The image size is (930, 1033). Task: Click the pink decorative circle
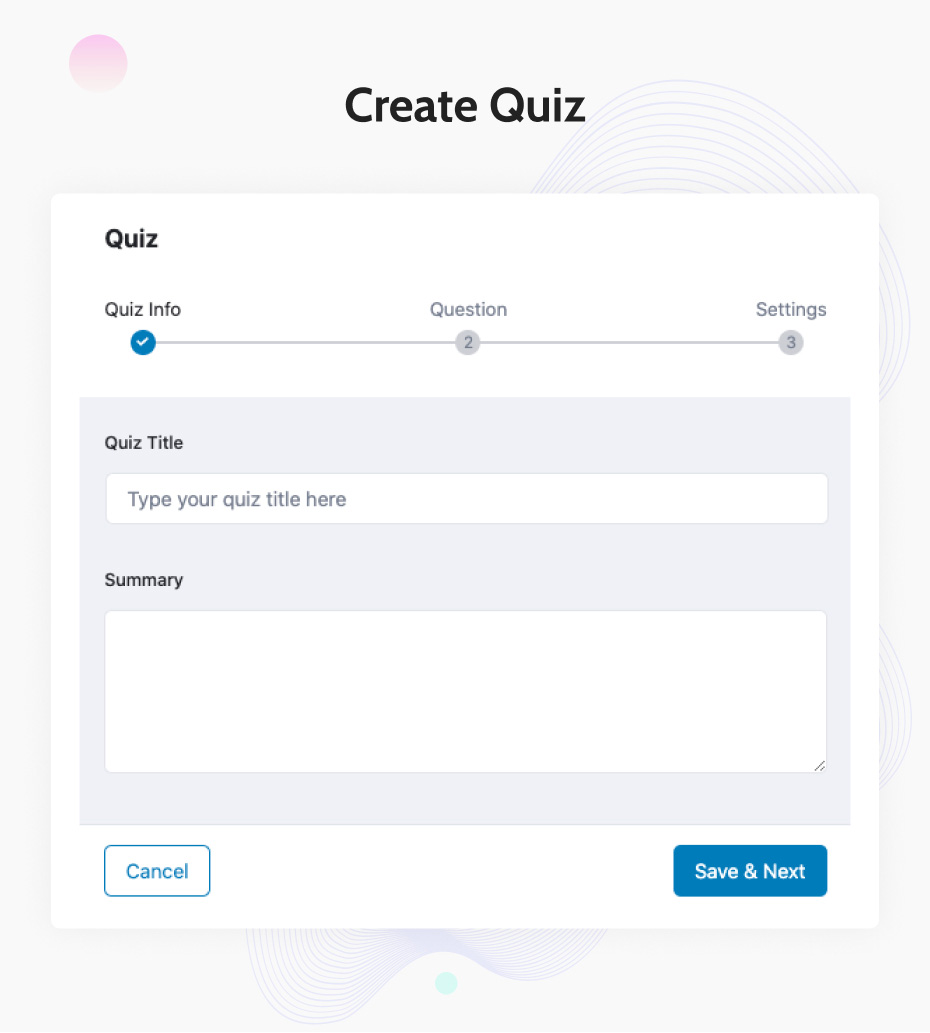coord(98,63)
